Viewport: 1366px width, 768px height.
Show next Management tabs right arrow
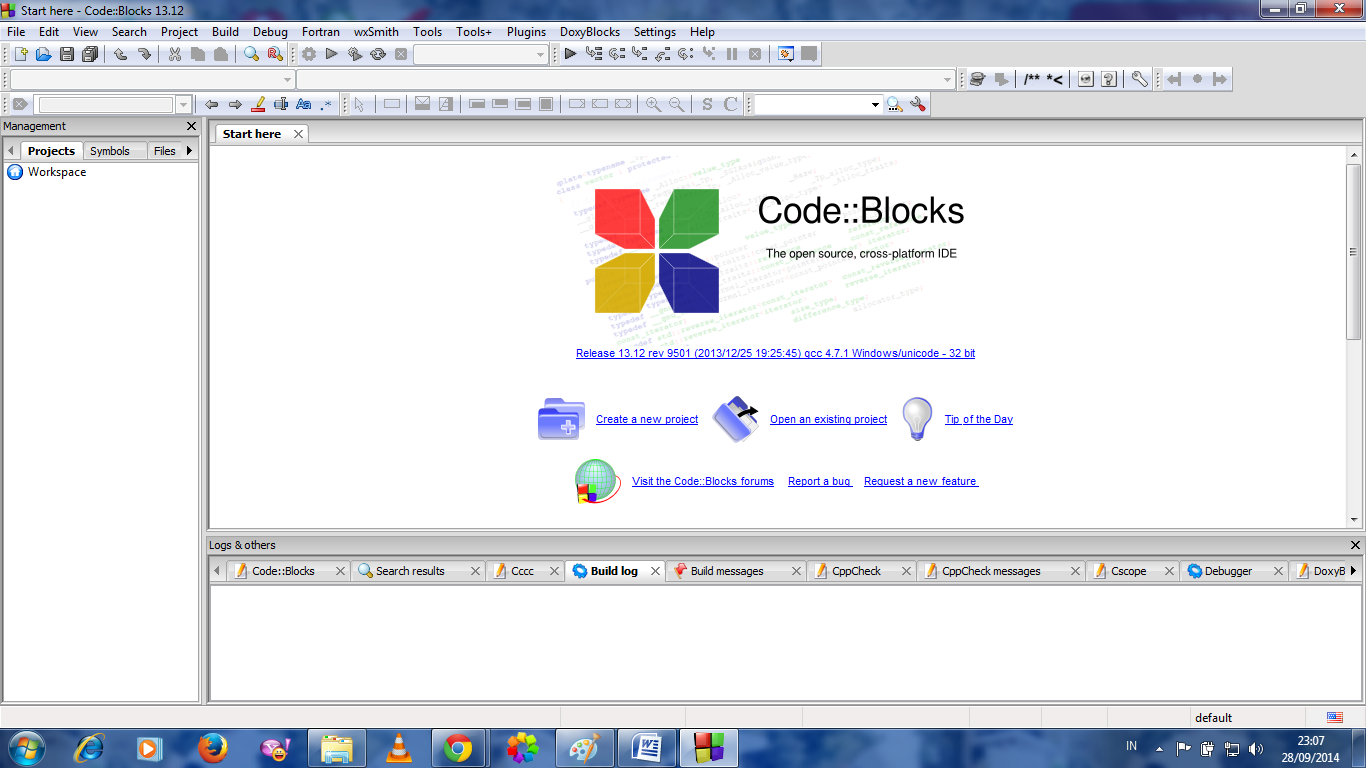tap(189, 151)
